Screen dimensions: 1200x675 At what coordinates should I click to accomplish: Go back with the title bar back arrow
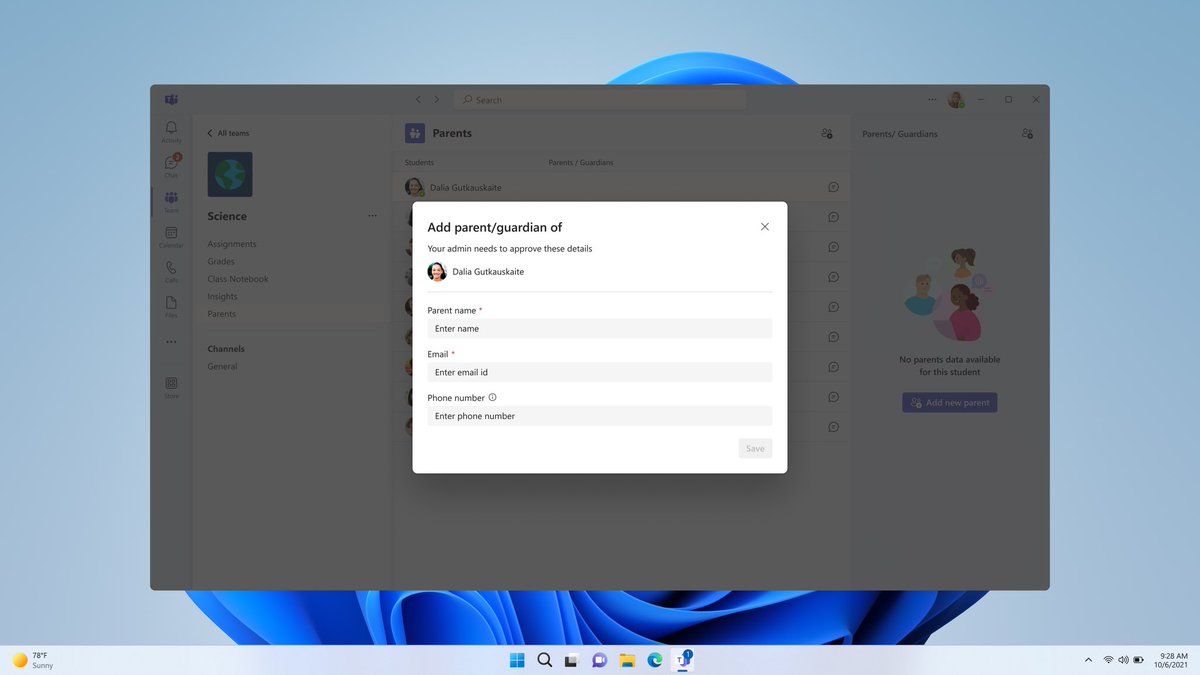[x=419, y=100]
